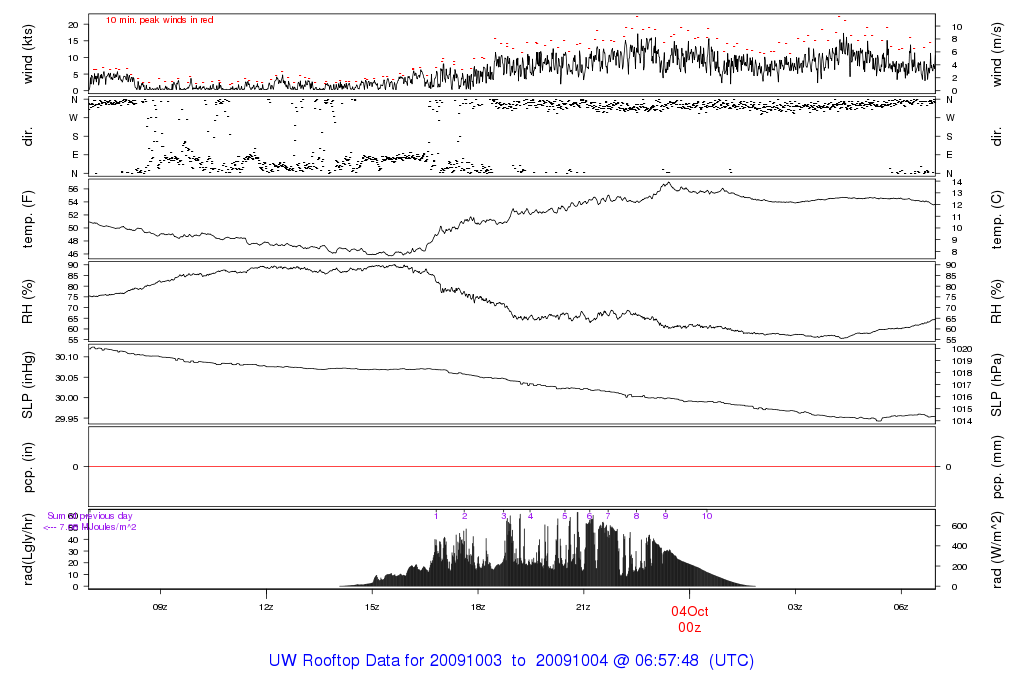
Task: Click the purple hour marker '7' in radiation panel
Action: [x=608, y=516]
